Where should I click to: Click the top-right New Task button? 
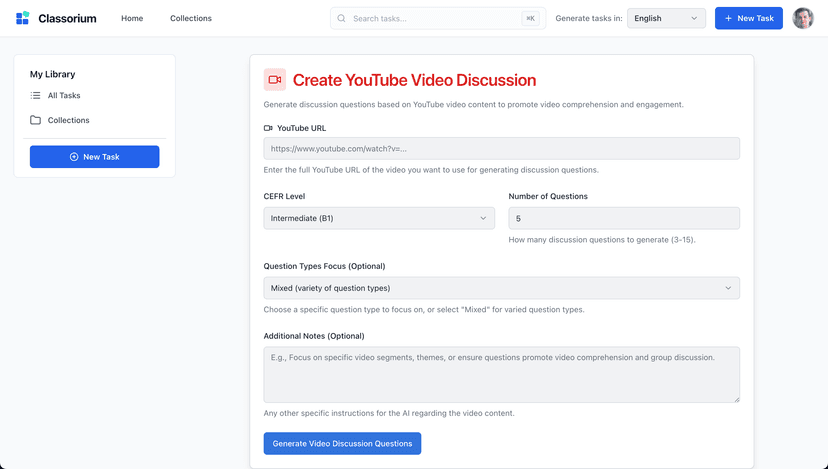pos(748,18)
